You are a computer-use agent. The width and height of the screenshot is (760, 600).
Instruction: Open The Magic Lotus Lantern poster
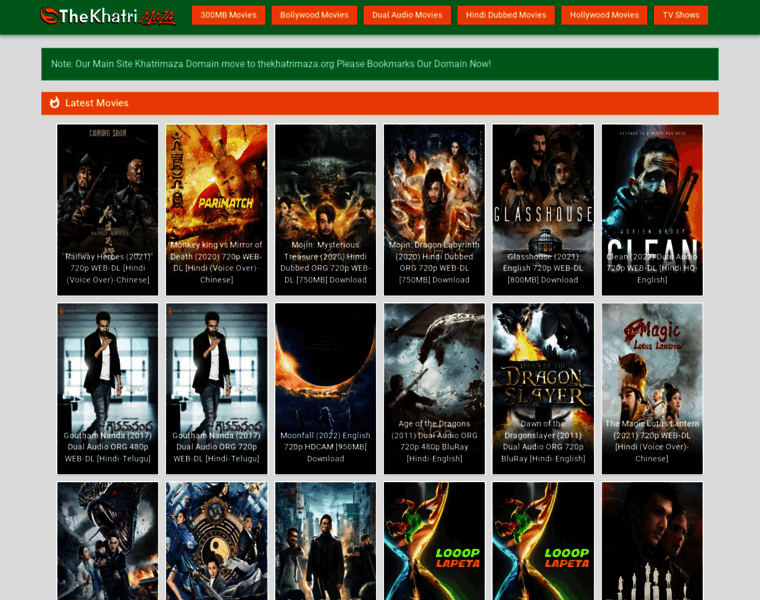[x=652, y=389]
